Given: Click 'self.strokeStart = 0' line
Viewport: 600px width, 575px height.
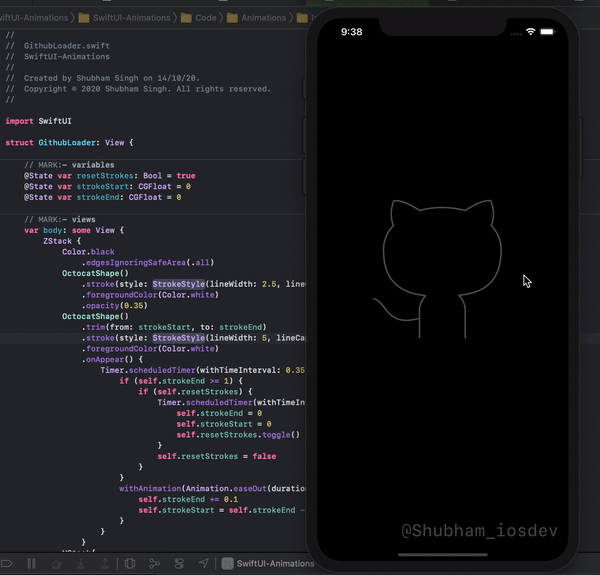Looking at the screenshot, I should pos(224,424).
